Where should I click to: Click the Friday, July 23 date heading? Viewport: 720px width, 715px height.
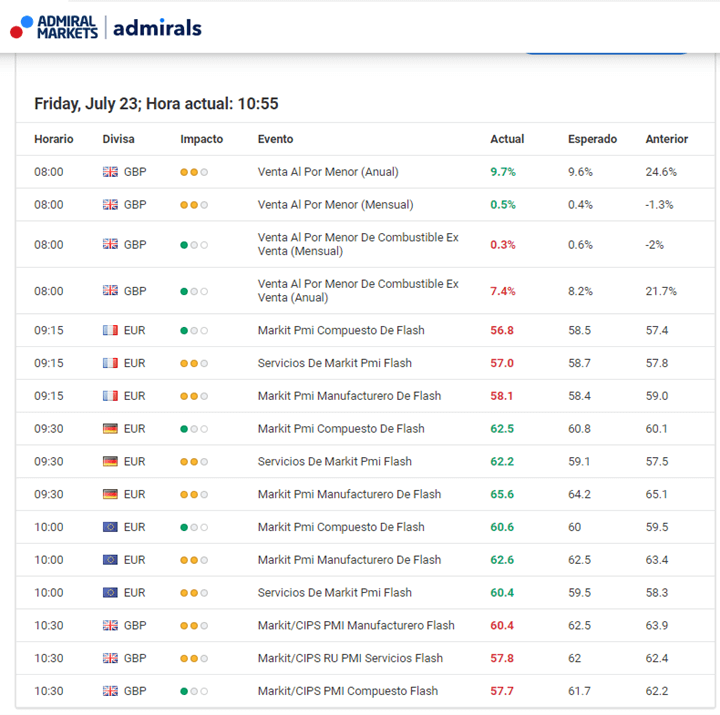point(156,104)
